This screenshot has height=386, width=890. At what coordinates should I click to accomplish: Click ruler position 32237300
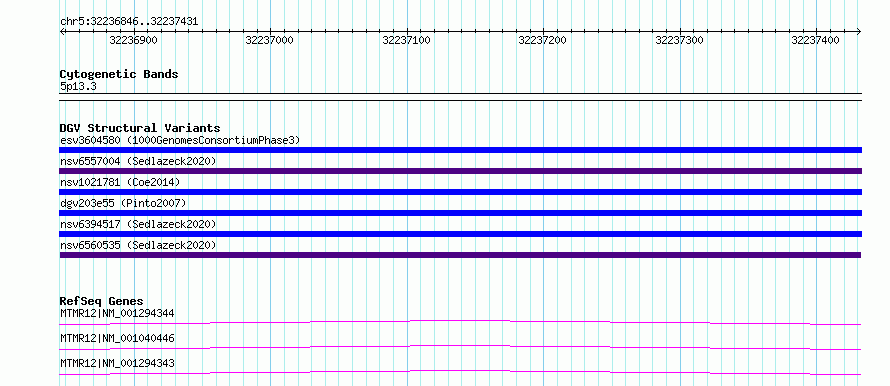[x=679, y=40]
